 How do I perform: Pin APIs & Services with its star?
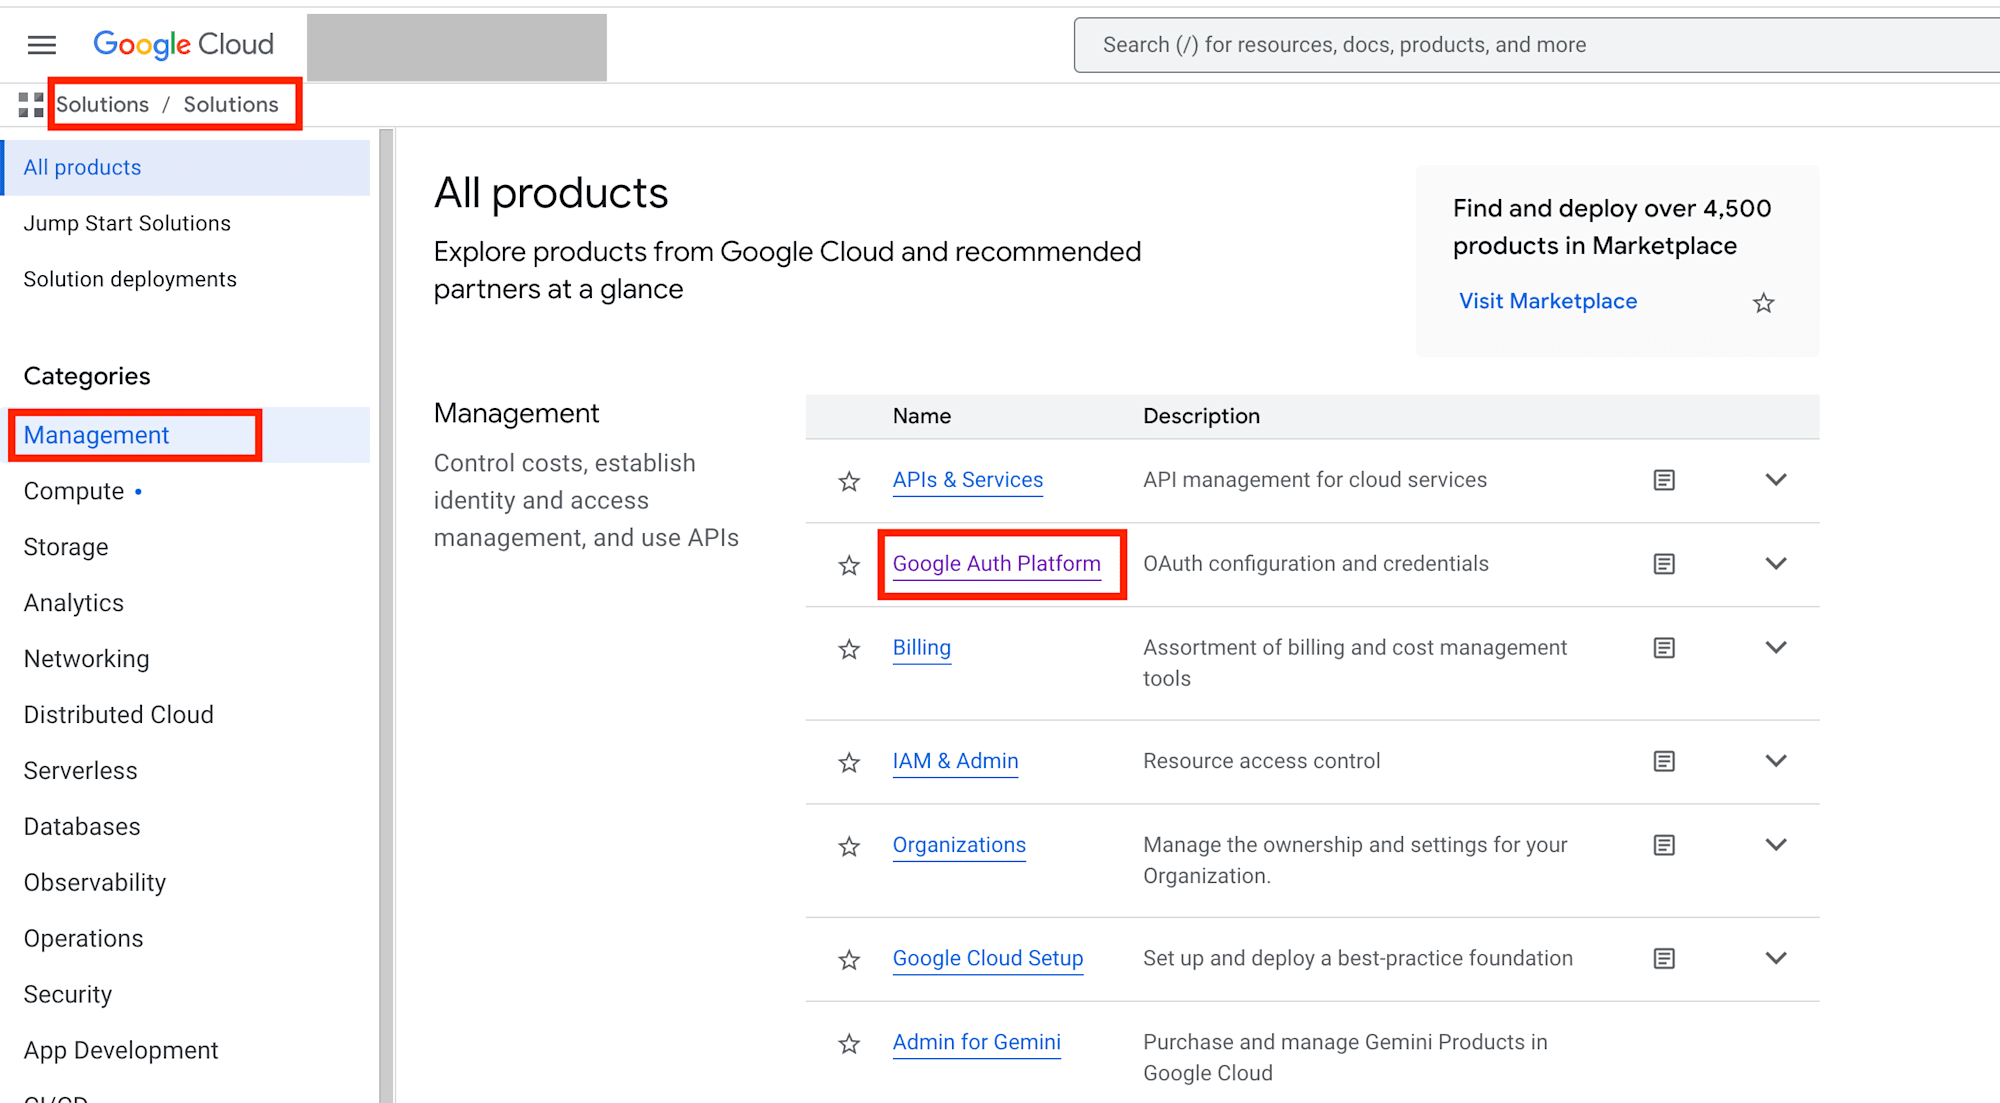click(x=849, y=482)
